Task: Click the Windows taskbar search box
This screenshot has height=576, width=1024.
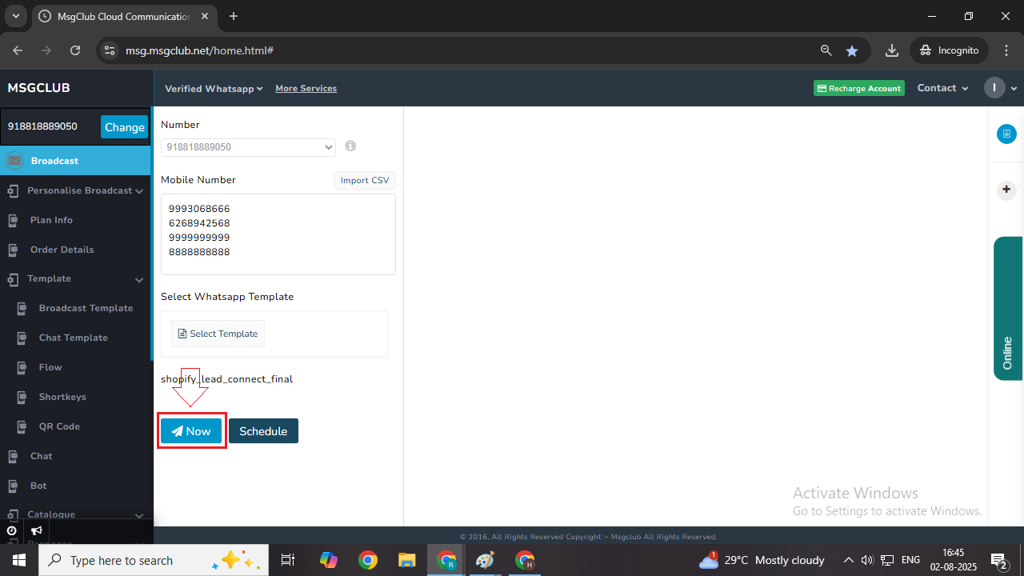Action: click(x=153, y=560)
